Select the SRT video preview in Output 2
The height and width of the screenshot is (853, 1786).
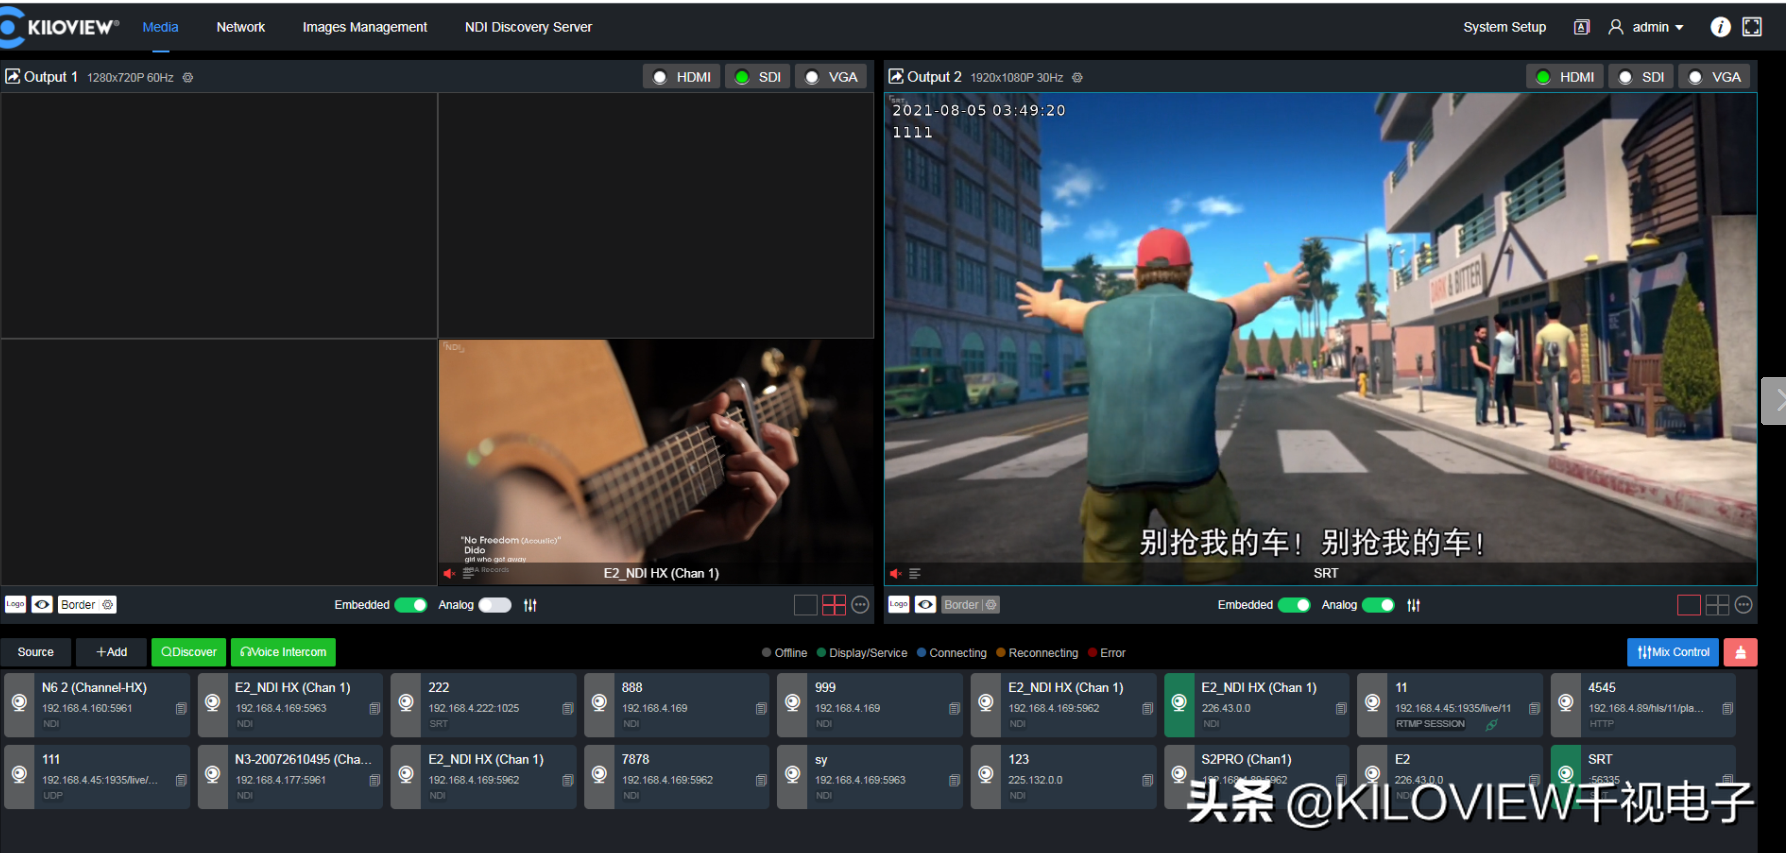[x=1320, y=339]
